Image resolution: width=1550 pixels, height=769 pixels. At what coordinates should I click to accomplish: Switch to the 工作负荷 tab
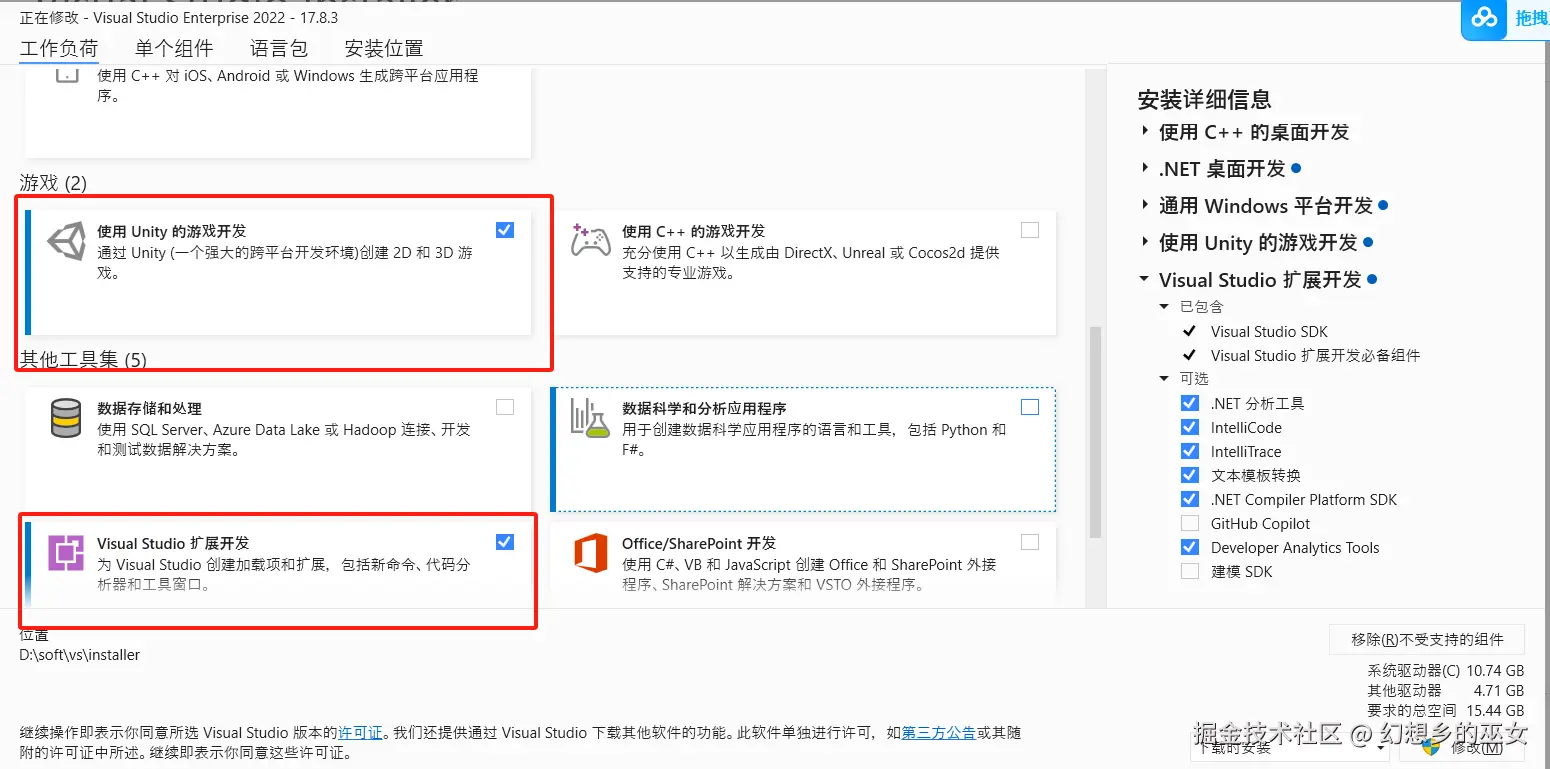(59, 49)
